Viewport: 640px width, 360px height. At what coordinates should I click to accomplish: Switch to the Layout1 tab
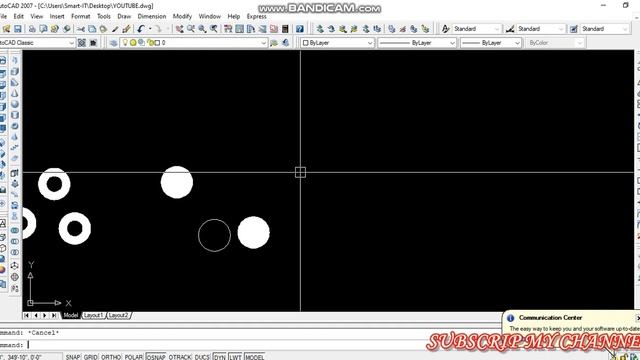(x=93, y=315)
